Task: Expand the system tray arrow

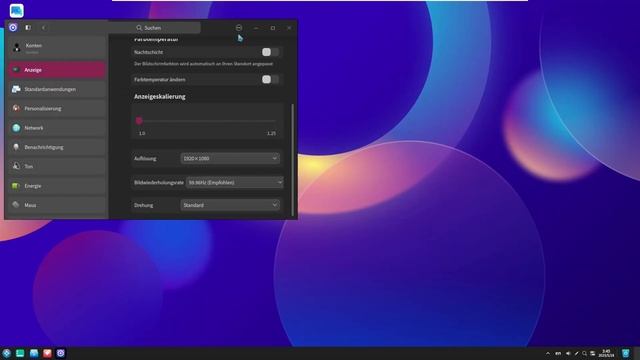Action: pos(548,353)
